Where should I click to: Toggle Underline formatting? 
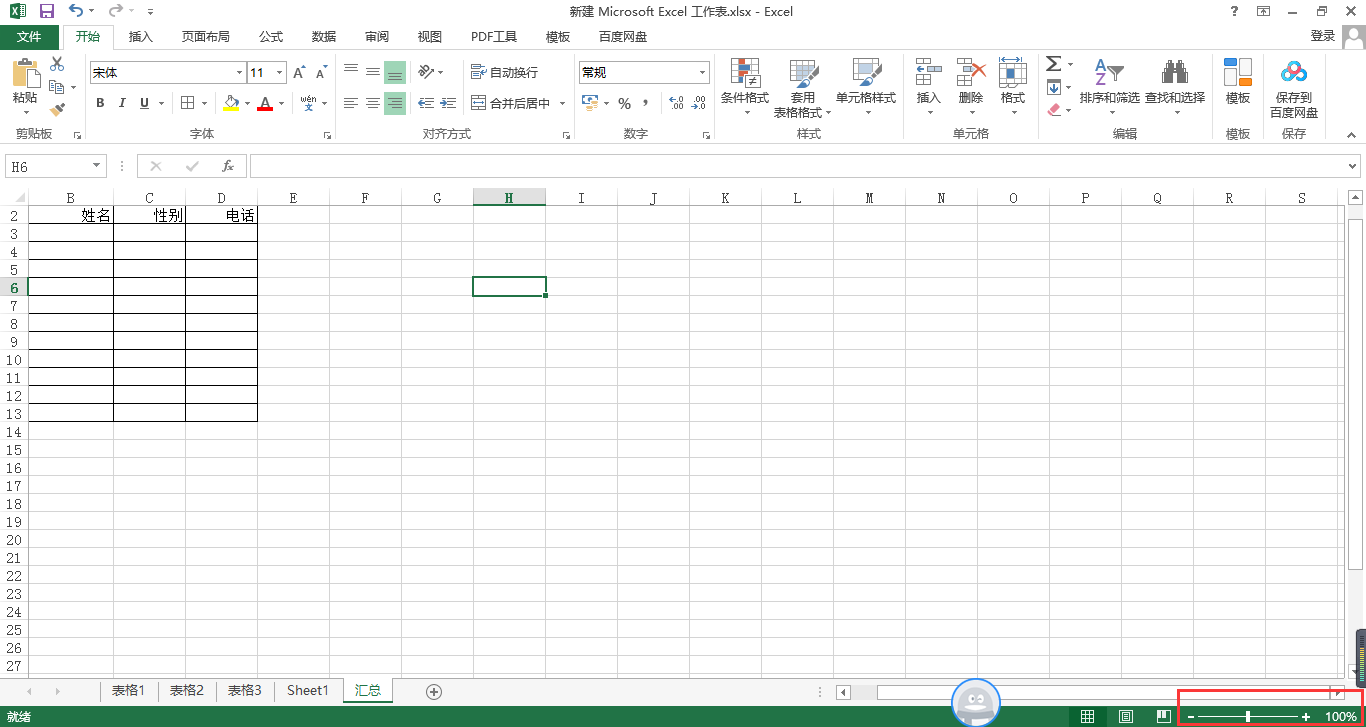click(144, 103)
